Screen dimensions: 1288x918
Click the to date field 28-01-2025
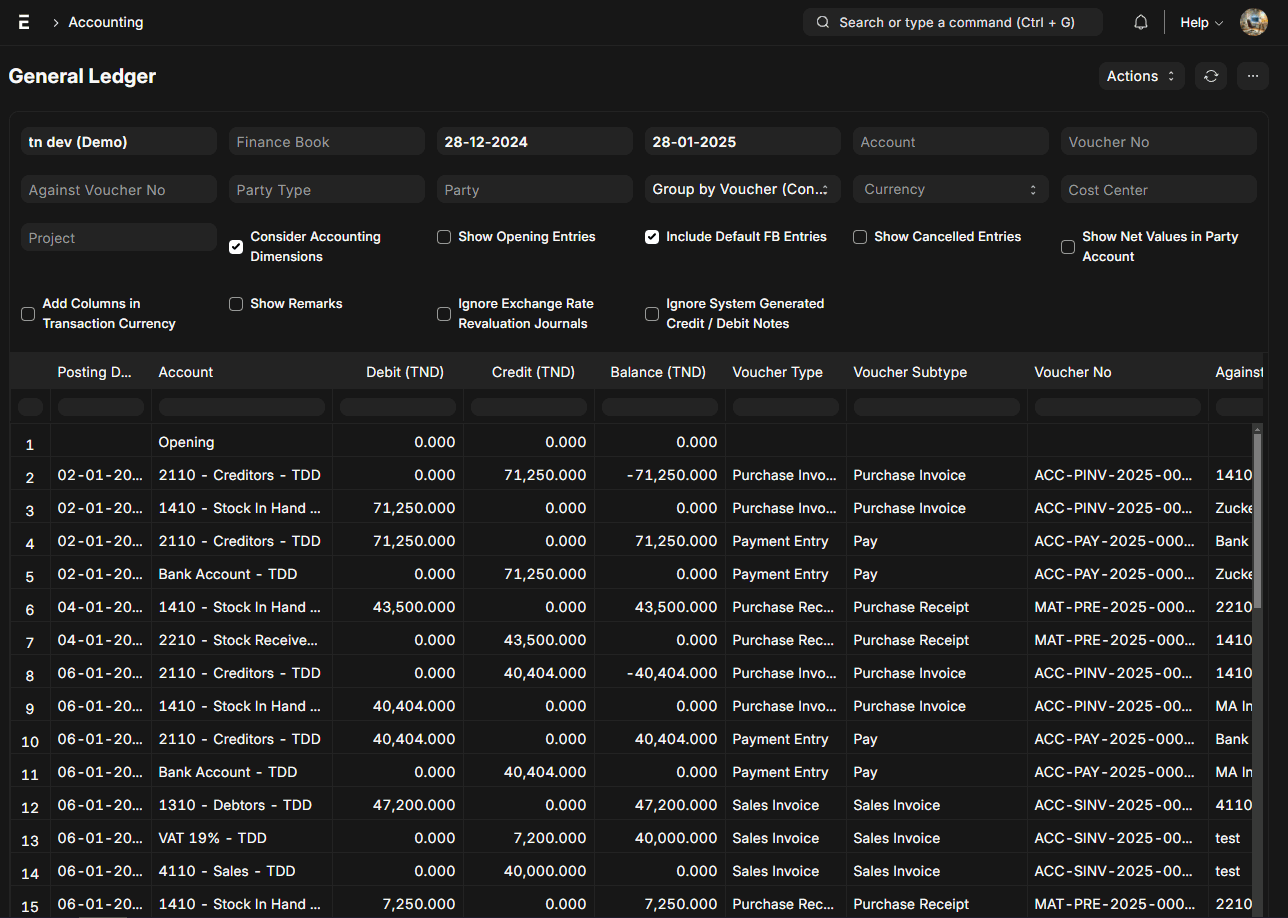pos(743,142)
